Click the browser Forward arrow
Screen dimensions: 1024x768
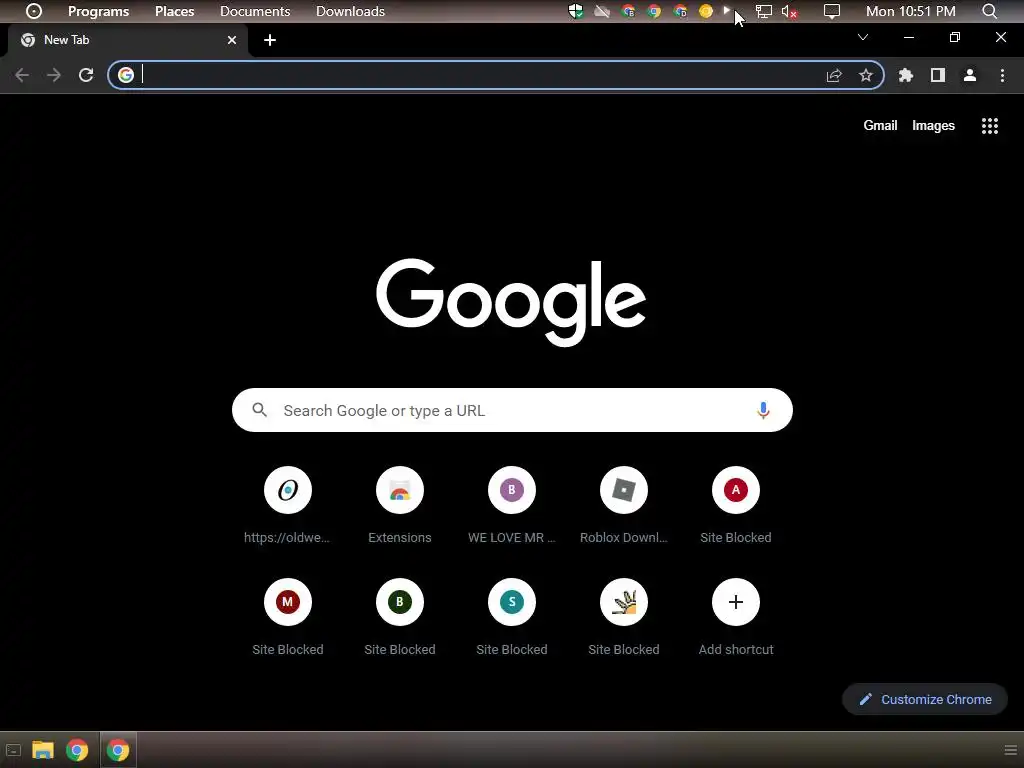coord(54,75)
